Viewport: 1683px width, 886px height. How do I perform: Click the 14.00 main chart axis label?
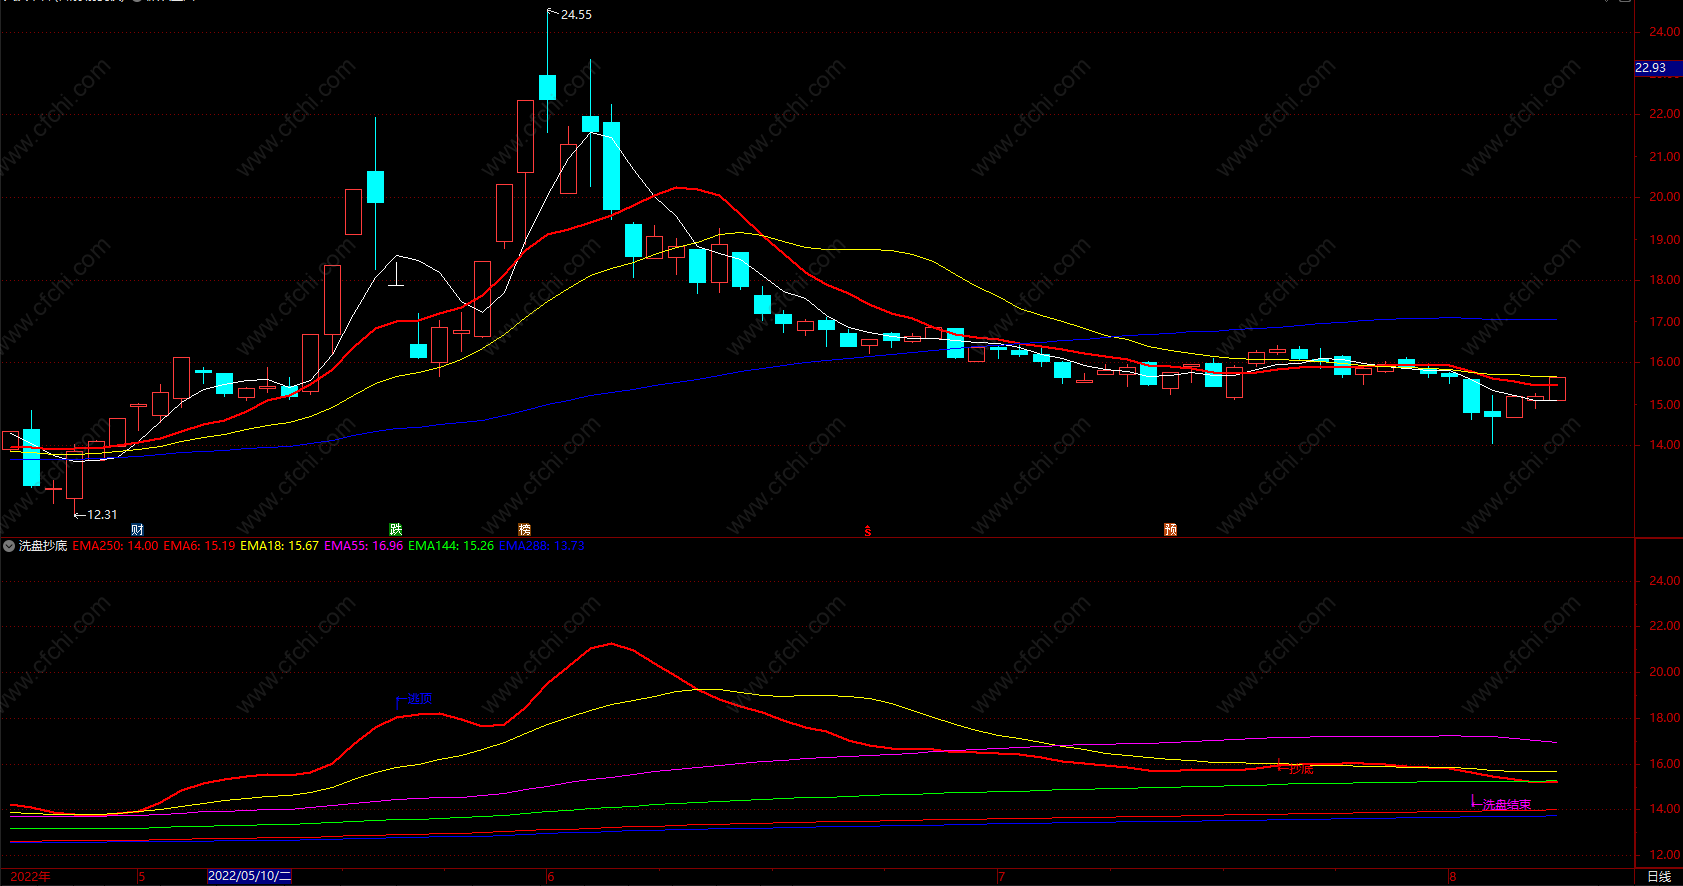pos(1664,445)
